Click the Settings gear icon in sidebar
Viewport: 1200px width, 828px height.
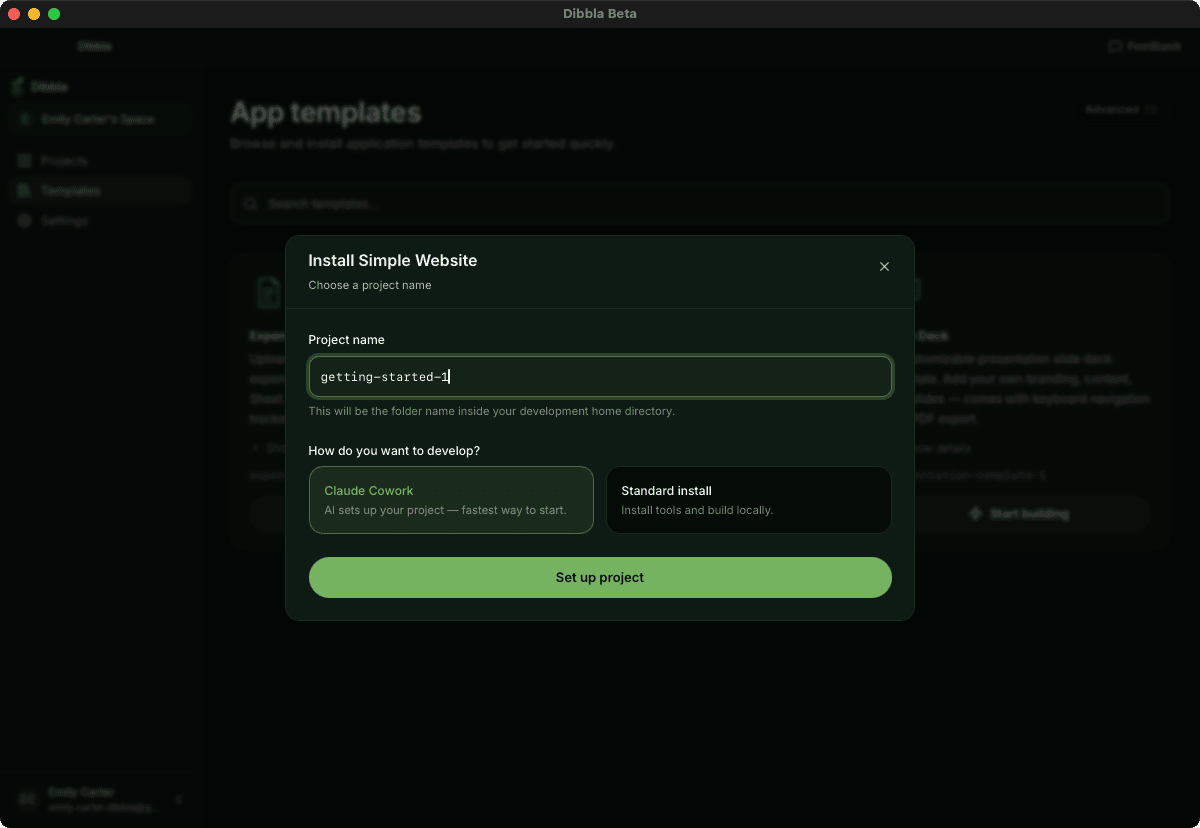click(25, 221)
